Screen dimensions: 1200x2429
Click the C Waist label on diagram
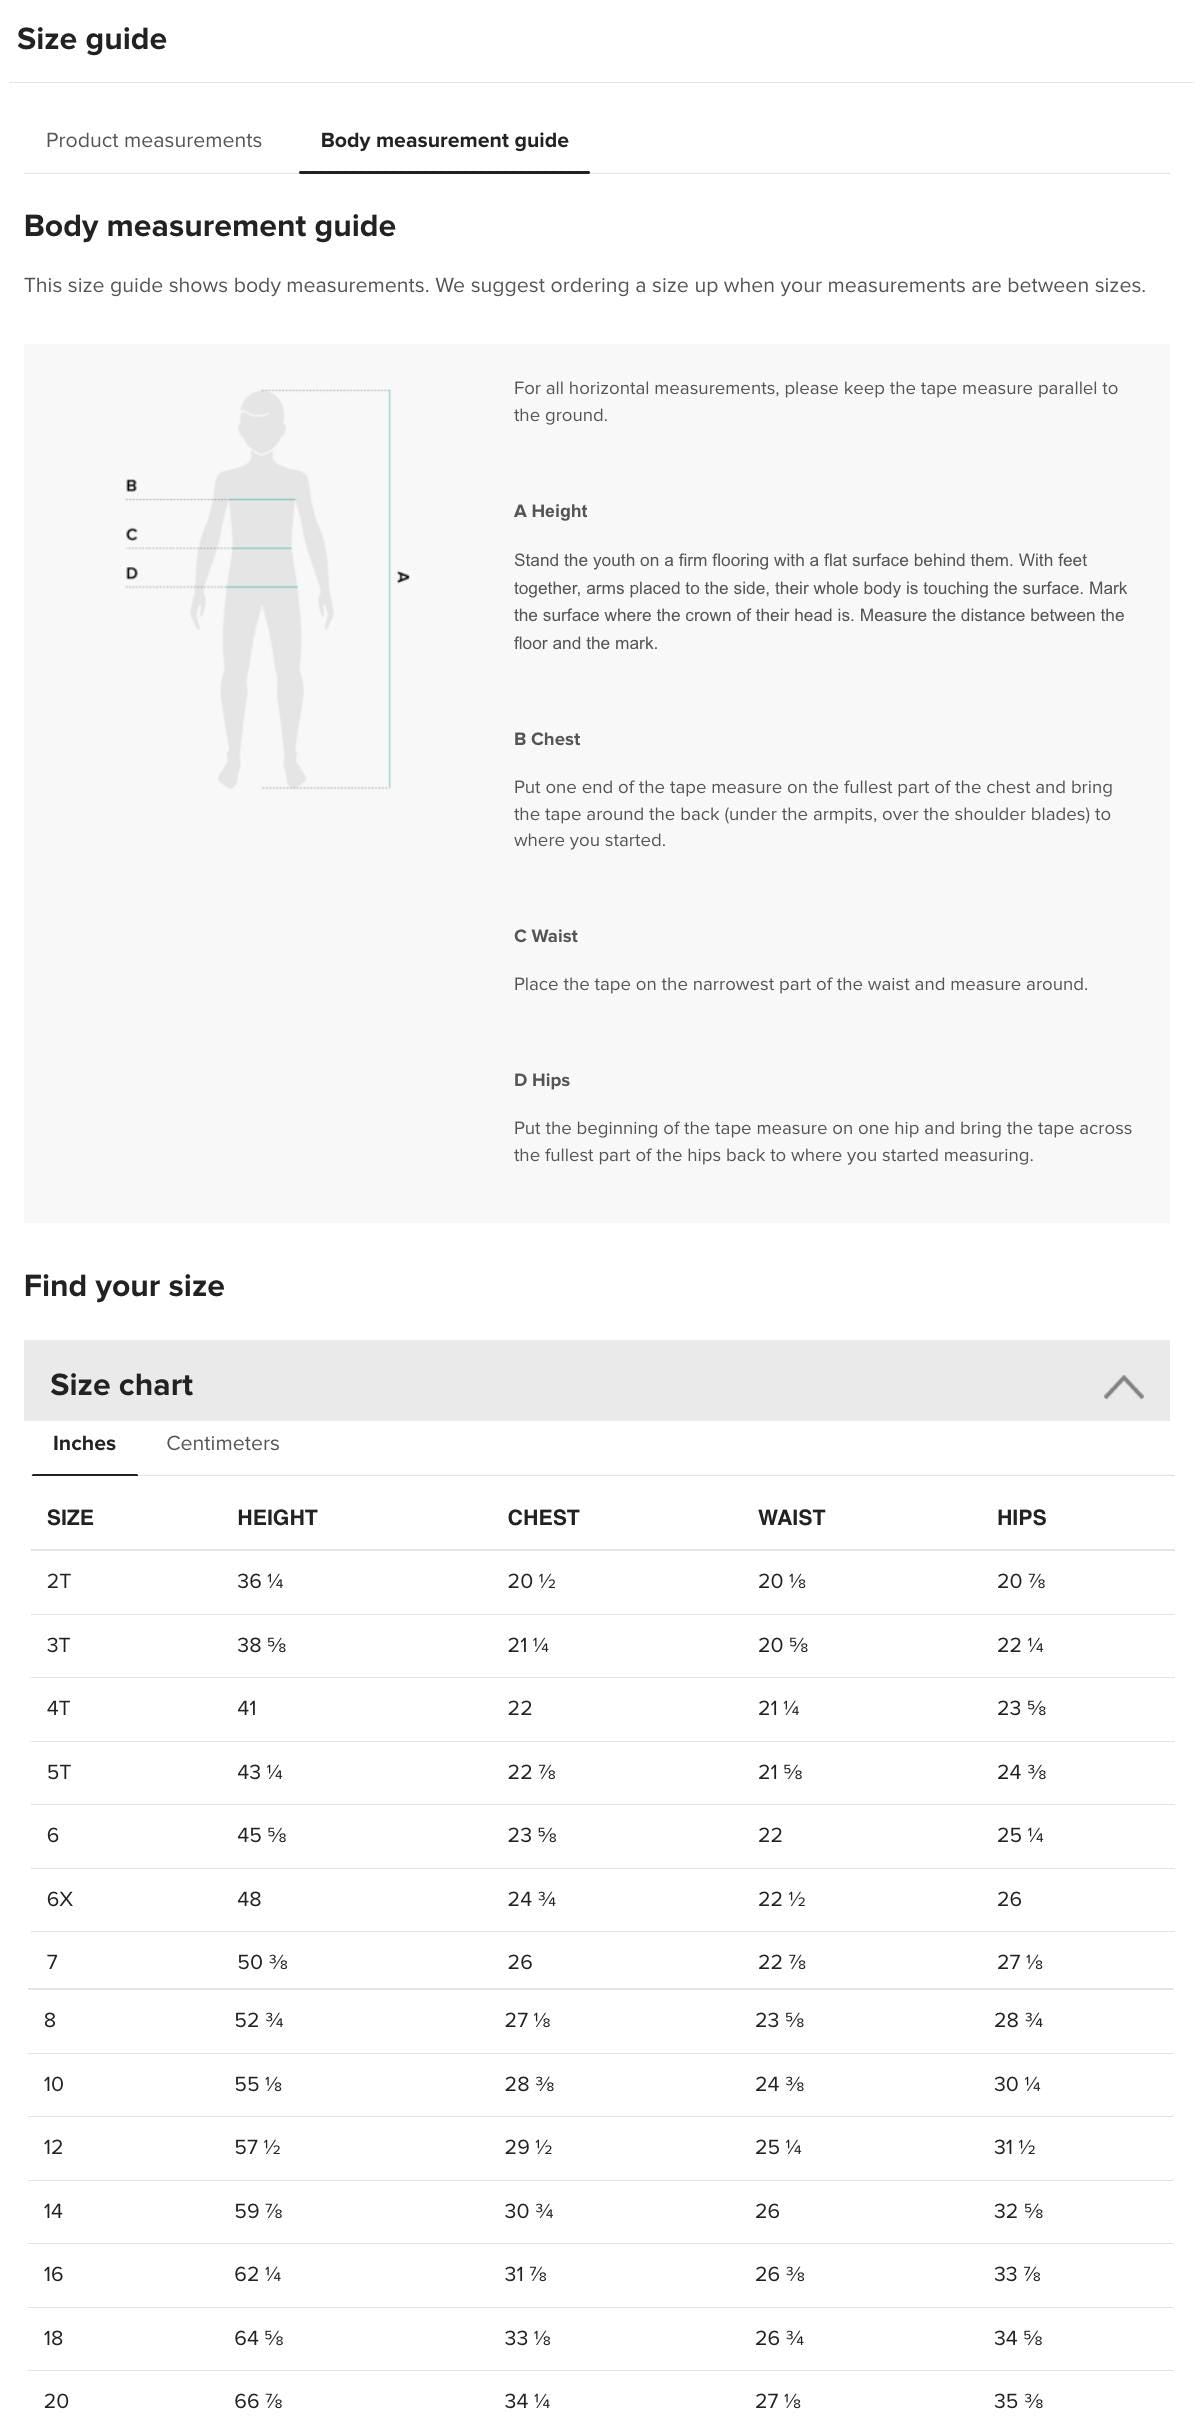tap(130, 534)
